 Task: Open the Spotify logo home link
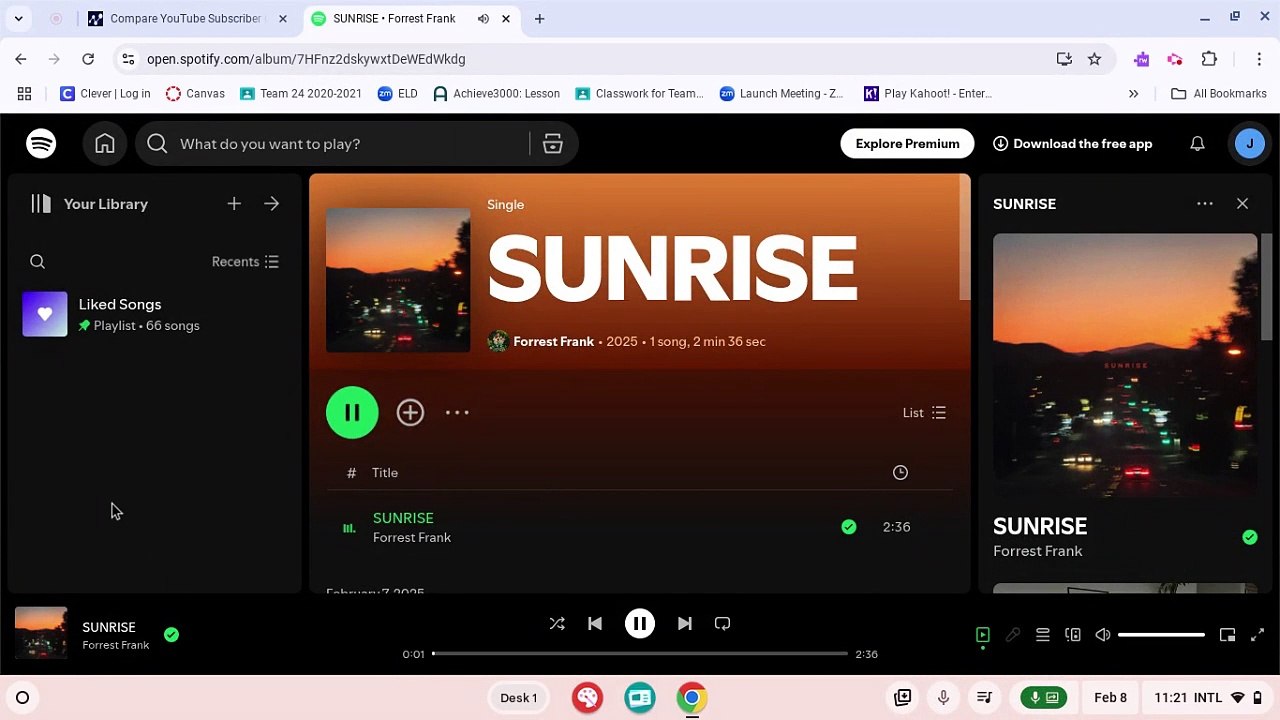point(41,144)
